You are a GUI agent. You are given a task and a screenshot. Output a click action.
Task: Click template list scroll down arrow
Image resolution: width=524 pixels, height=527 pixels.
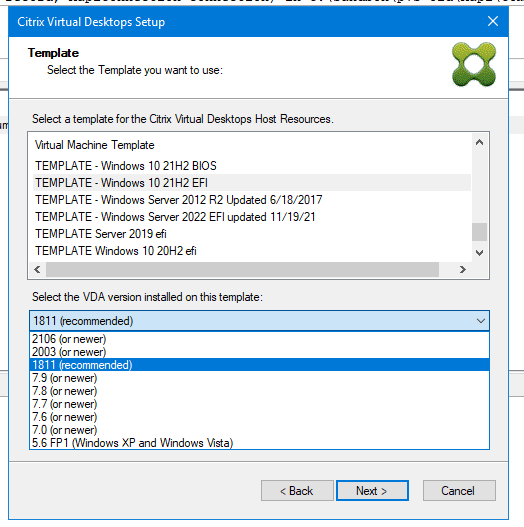point(480,252)
